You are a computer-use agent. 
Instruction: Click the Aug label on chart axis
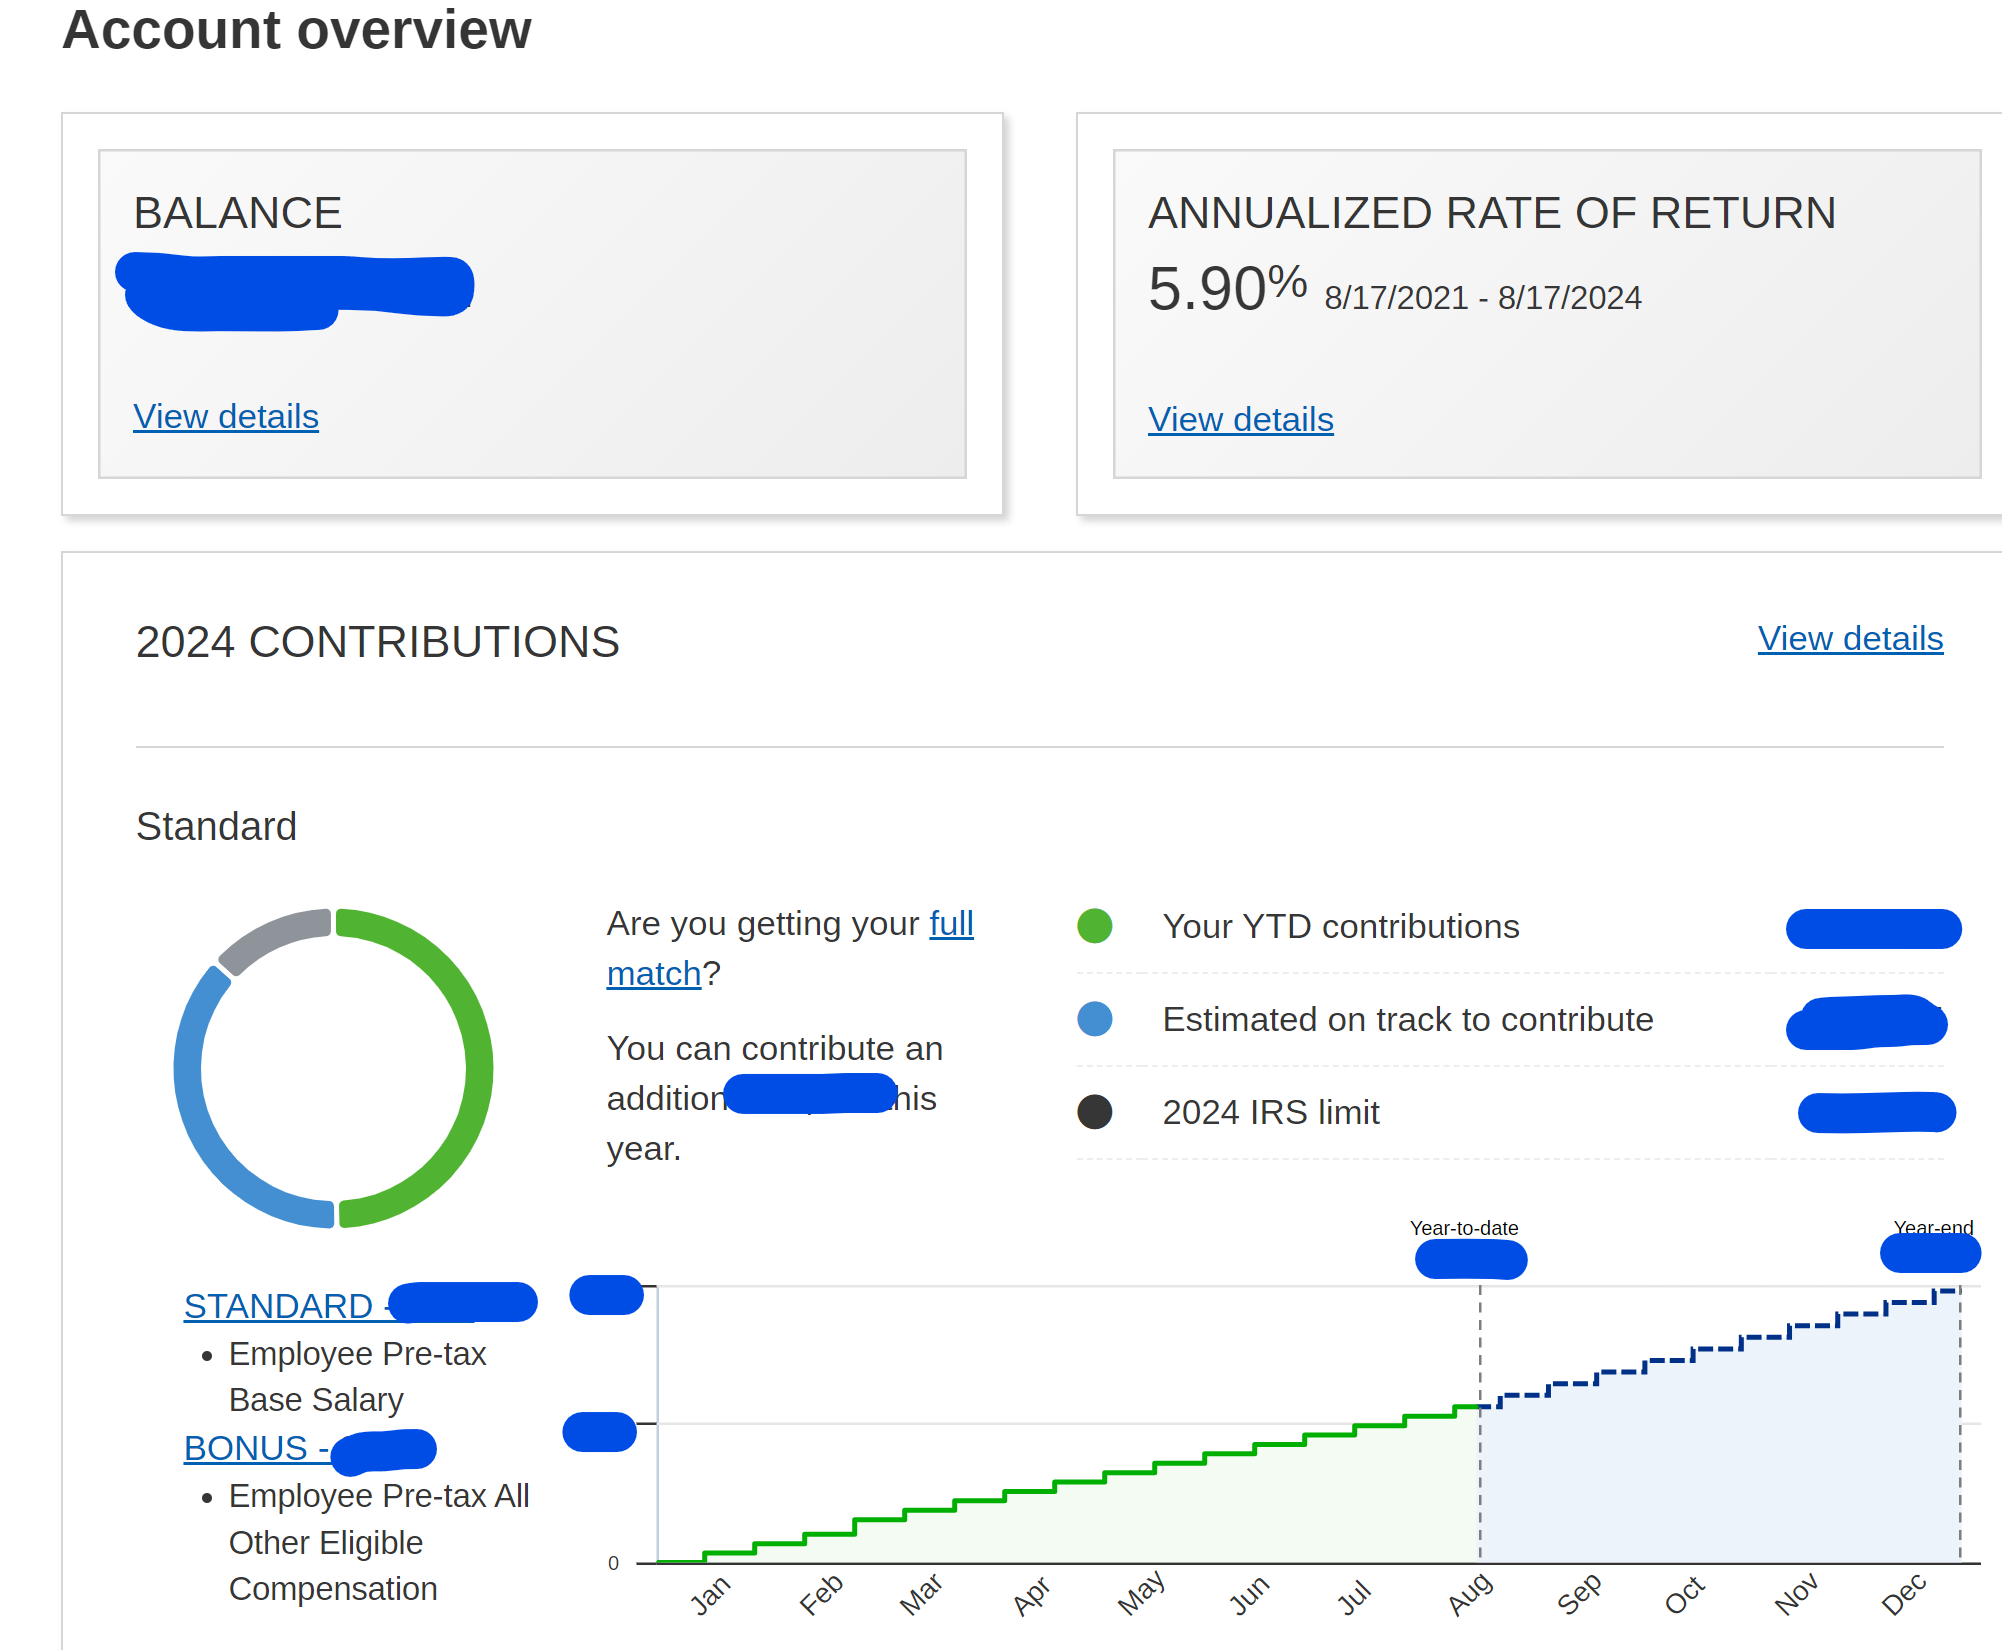coord(1469,1594)
